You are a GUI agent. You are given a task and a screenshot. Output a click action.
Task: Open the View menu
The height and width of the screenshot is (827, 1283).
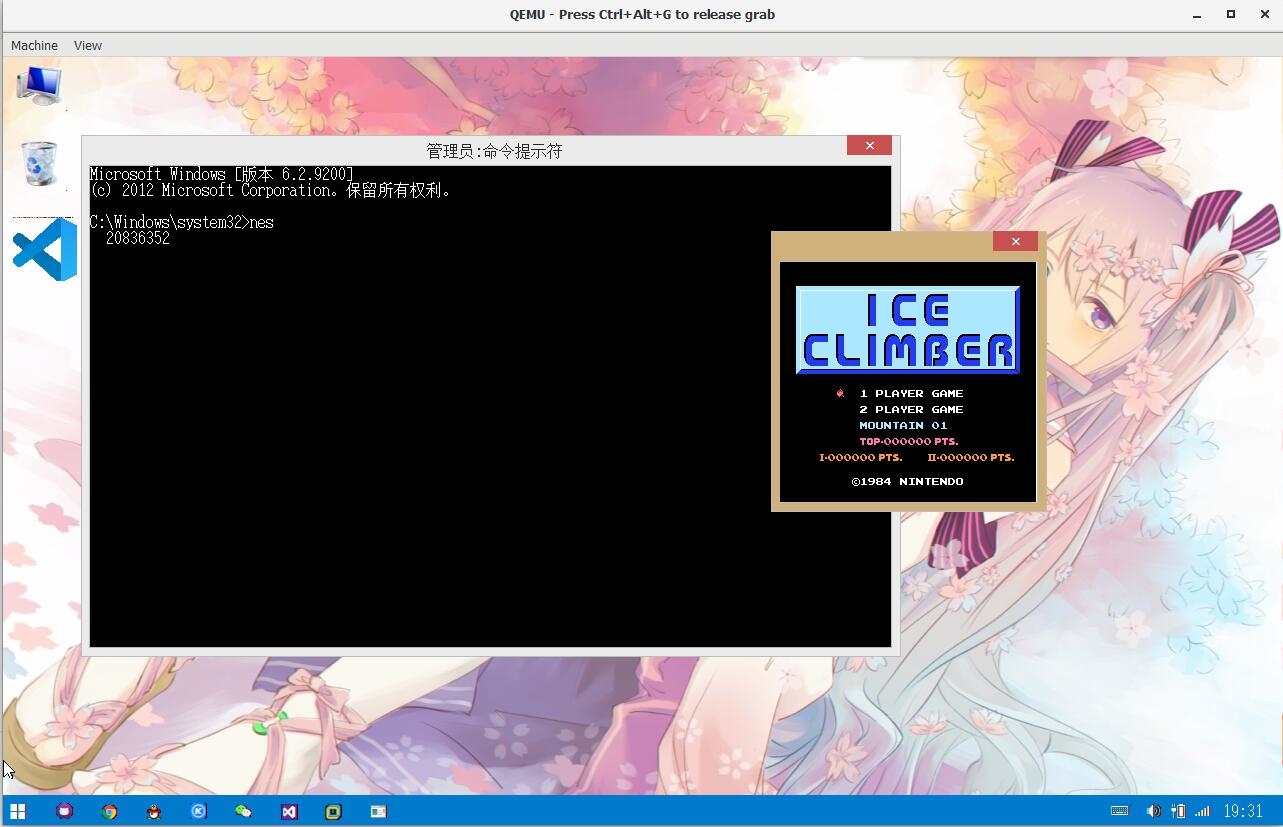(87, 45)
